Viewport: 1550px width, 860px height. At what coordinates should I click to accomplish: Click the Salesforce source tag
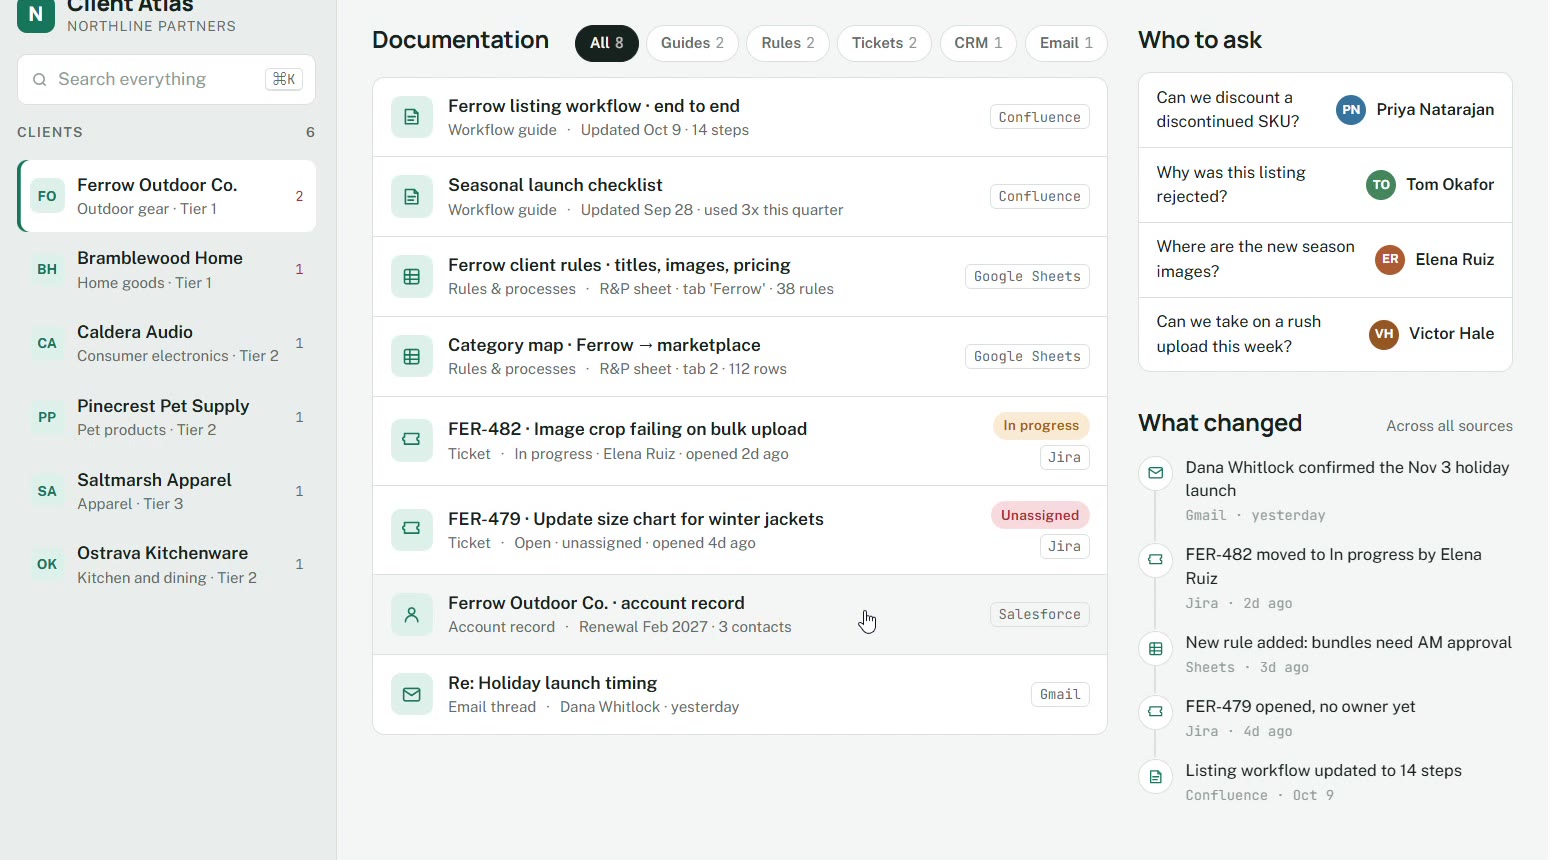pyautogui.click(x=1040, y=615)
